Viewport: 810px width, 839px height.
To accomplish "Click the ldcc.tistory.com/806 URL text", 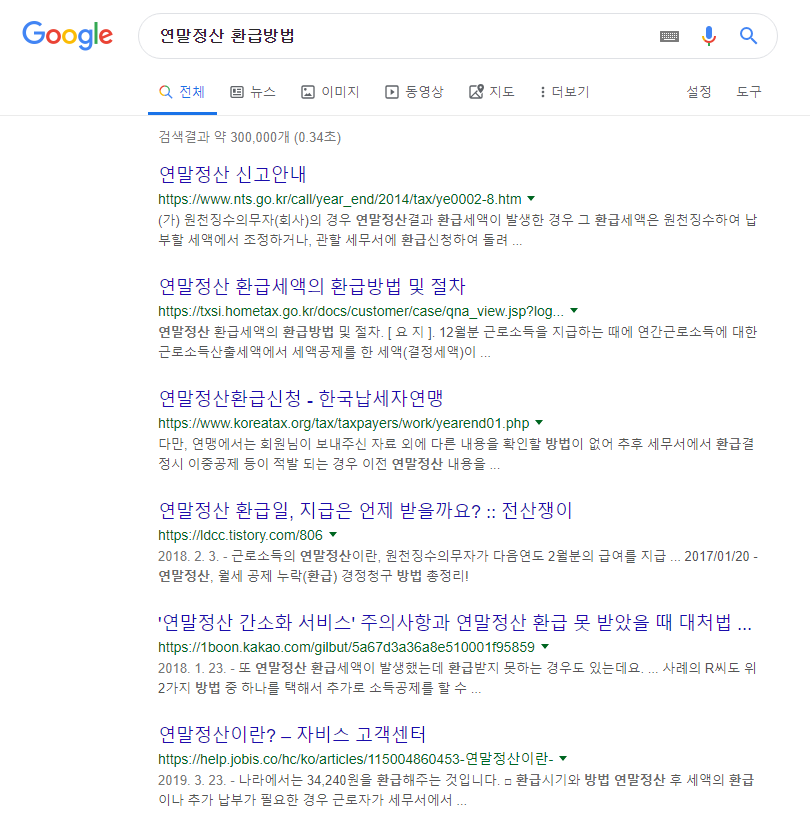I will [240, 535].
